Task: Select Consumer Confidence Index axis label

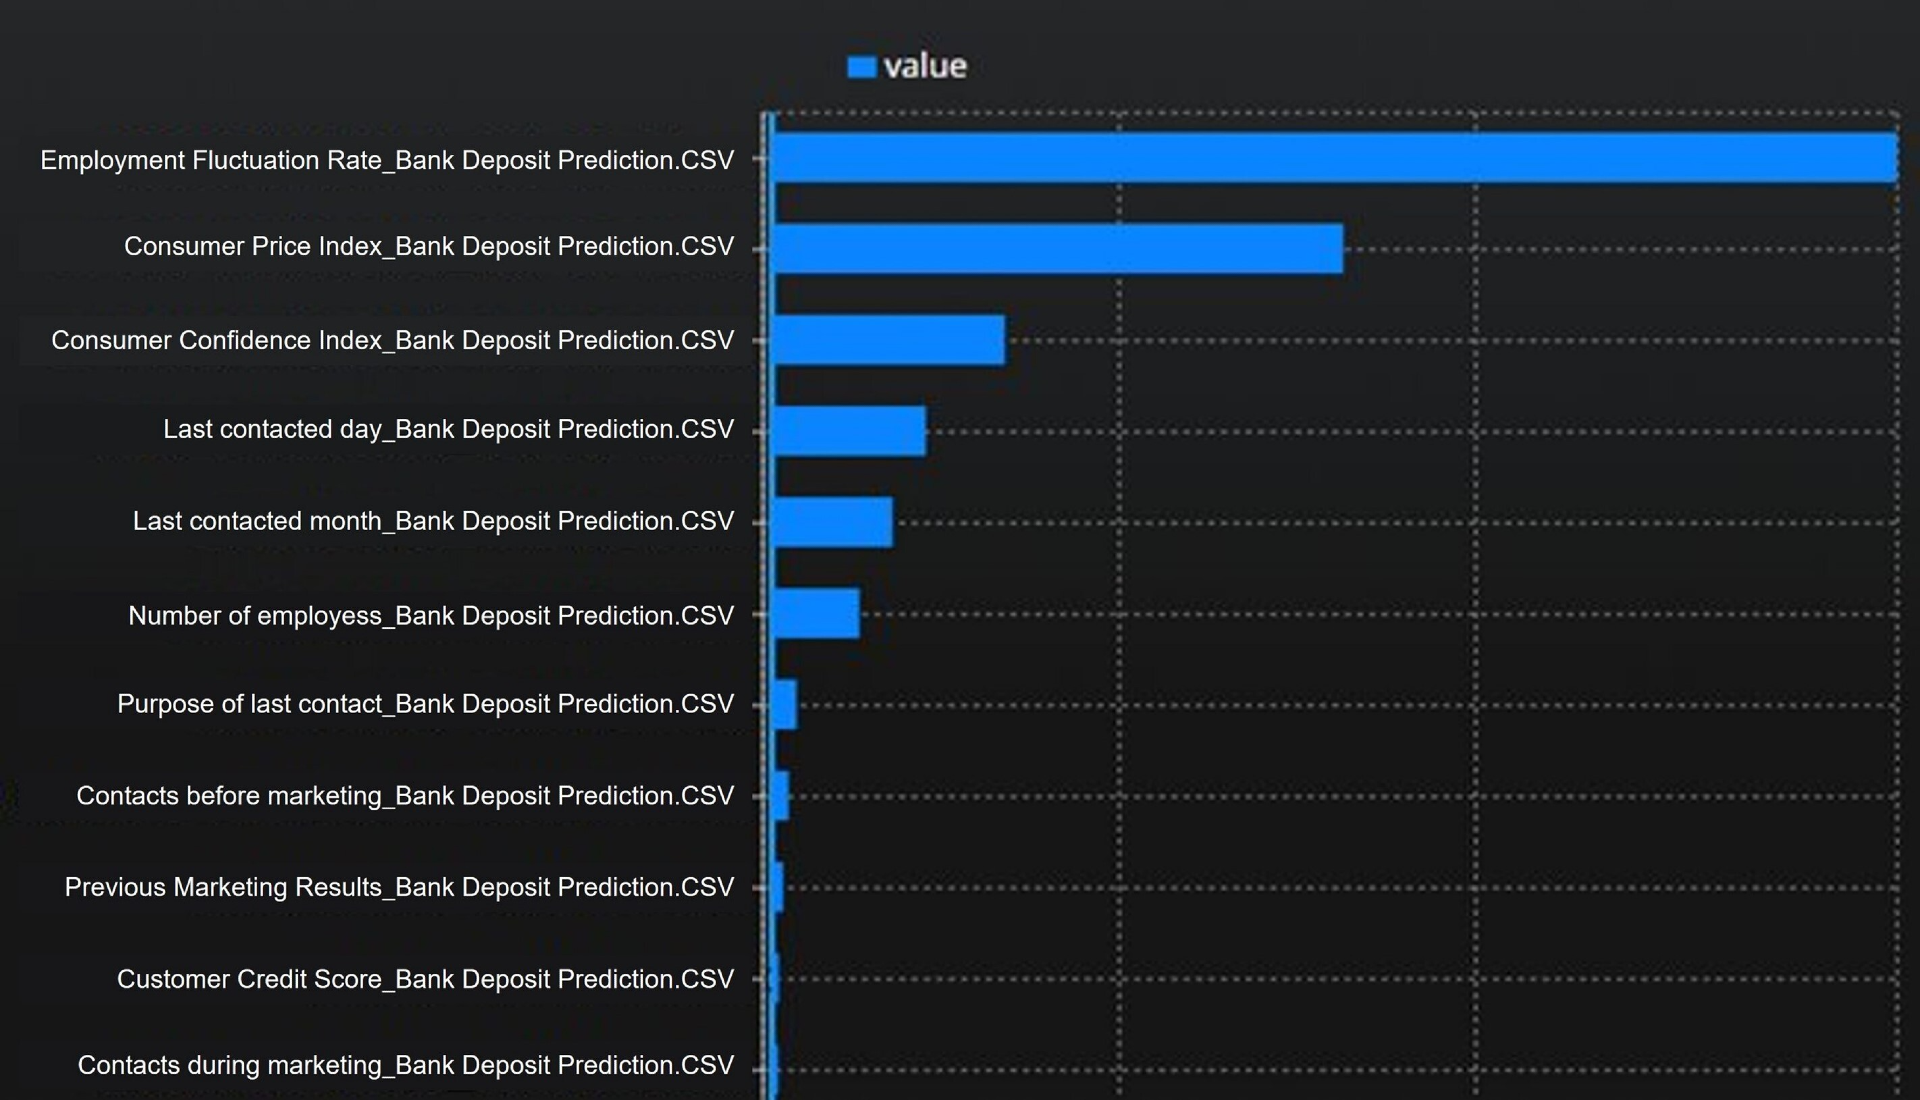Action: tap(392, 340)
